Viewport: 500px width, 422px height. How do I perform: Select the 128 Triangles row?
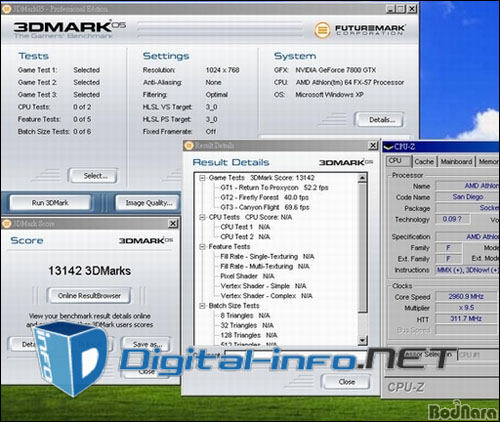[x=249, y=335]
